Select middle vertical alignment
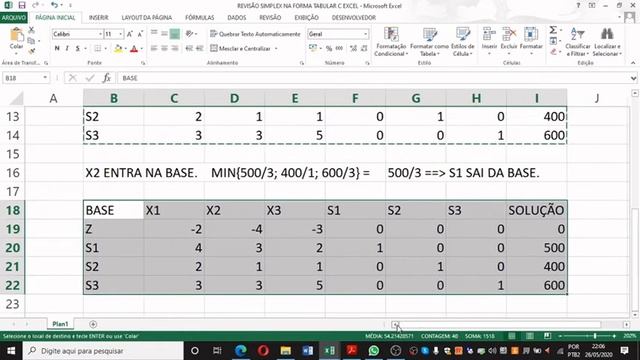The height and width of the screenshot is (360, 640). pos(164,33)
